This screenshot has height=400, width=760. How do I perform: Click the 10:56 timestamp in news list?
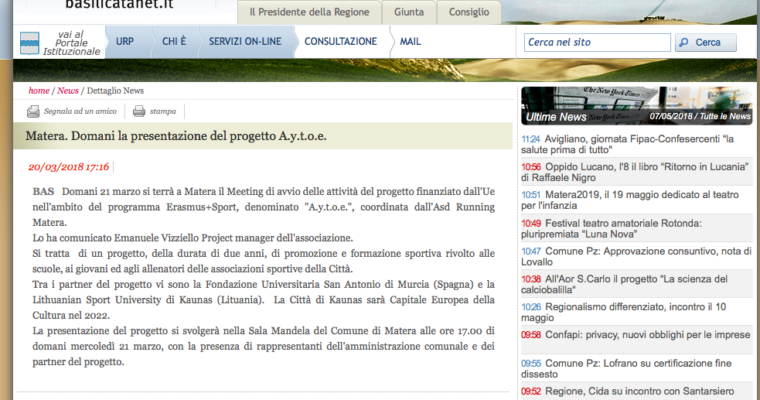click(x=531, y=167)
